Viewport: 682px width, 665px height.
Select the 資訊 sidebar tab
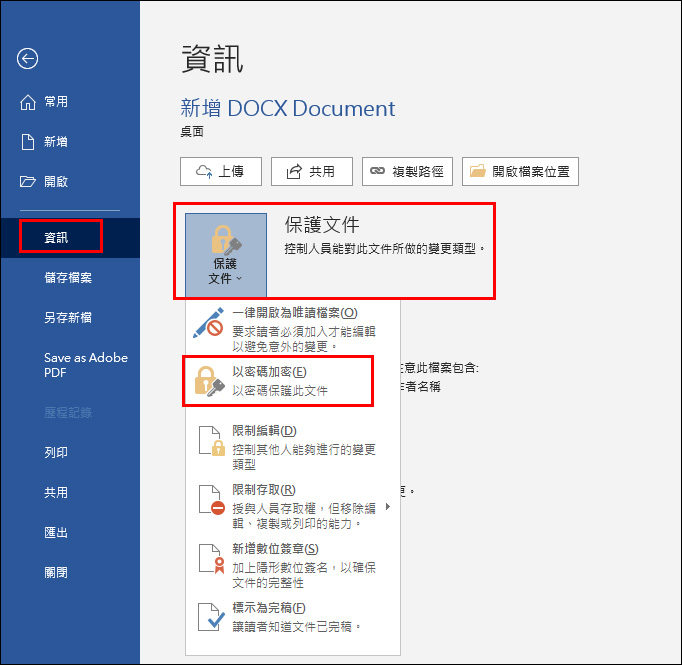pyautogui.click(x=70, y=238)
